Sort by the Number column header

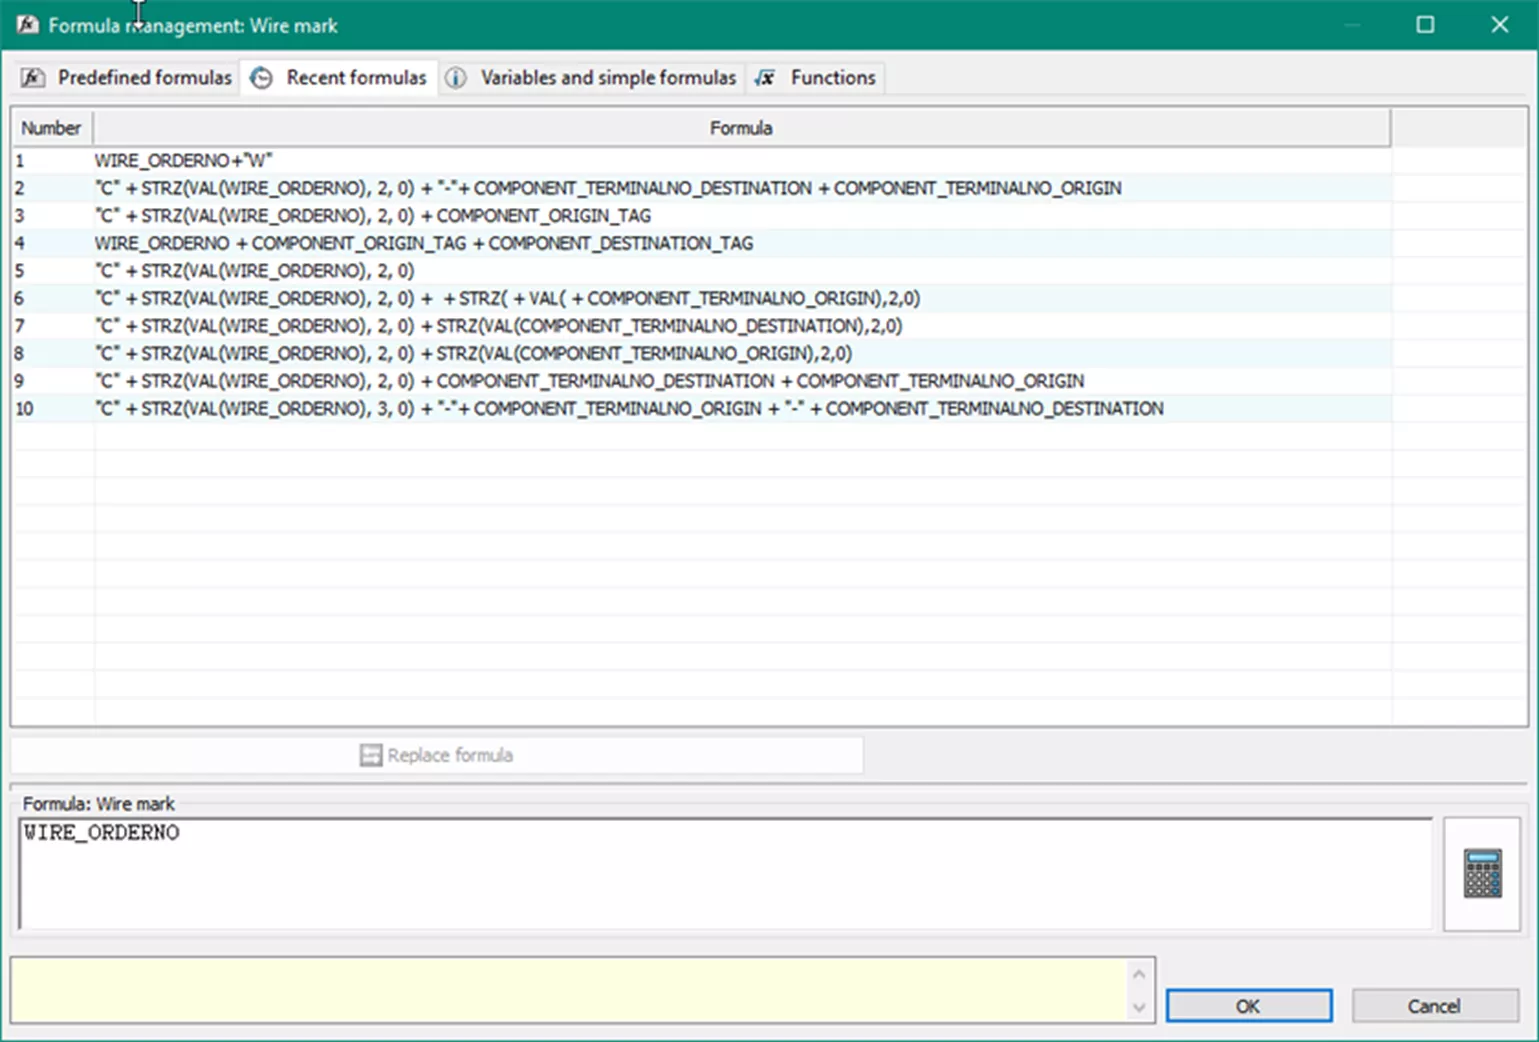(51, 128)
